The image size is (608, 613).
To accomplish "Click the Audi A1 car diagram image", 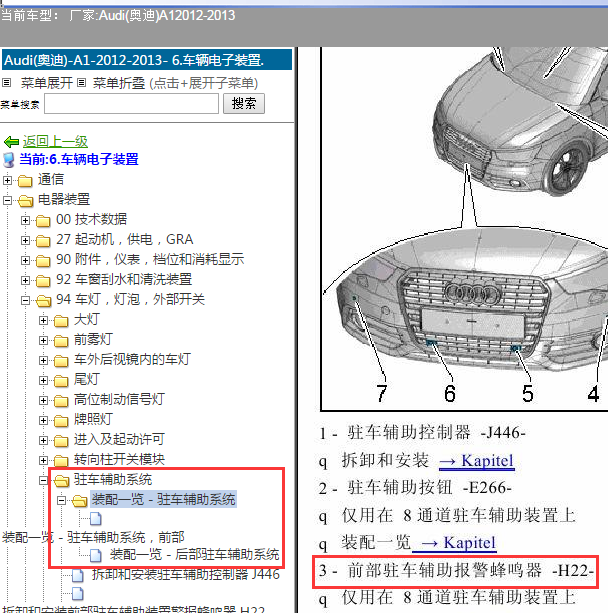I will click(x=464, y=229).
